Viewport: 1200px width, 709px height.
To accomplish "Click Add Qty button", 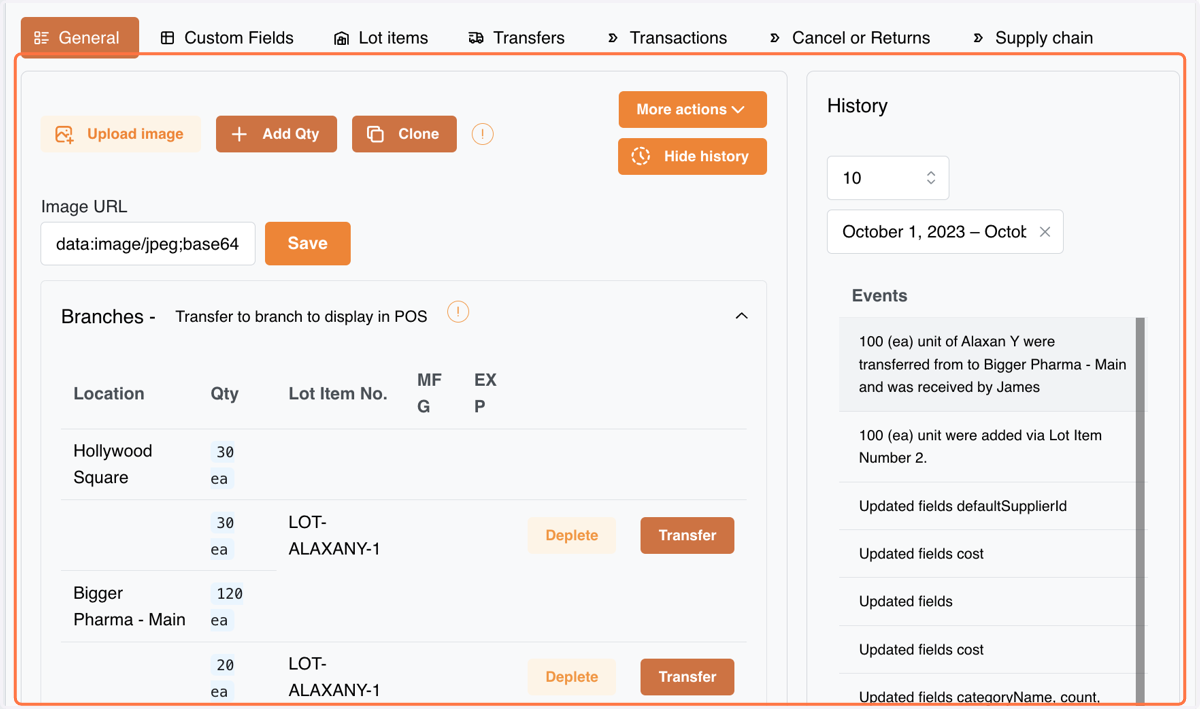I will (x=276, y=134).
